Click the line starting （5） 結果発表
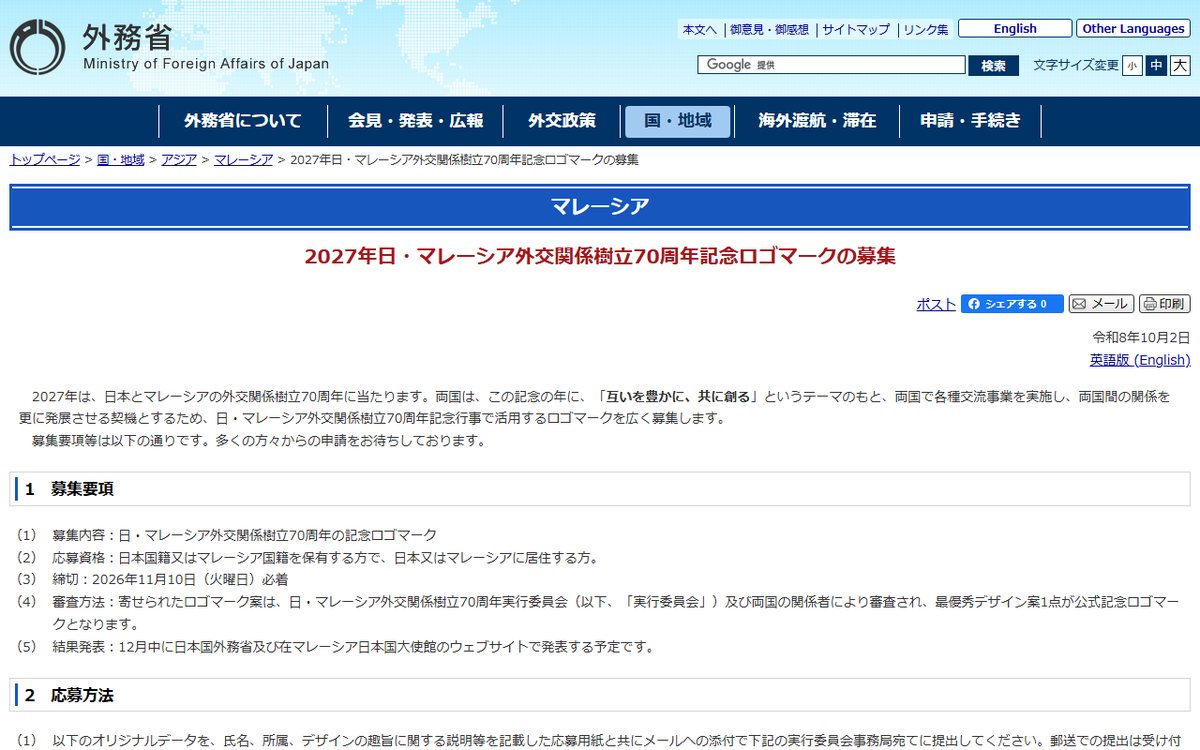This screenshot has width=1200, height=750. point(335,646)
